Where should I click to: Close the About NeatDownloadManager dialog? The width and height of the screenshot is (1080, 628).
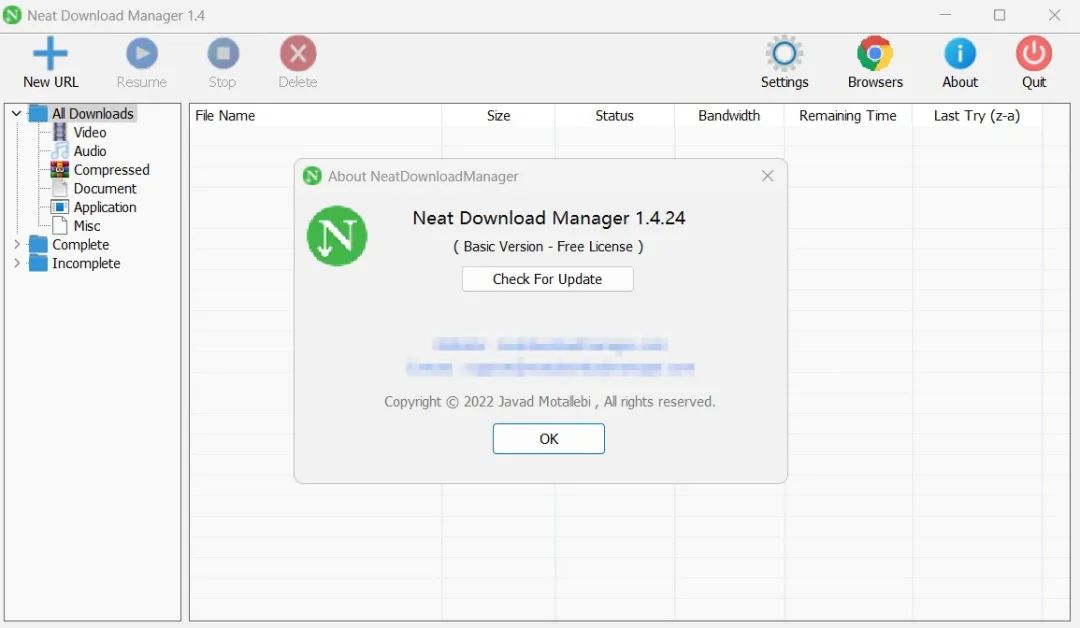[x=767, y=176]
